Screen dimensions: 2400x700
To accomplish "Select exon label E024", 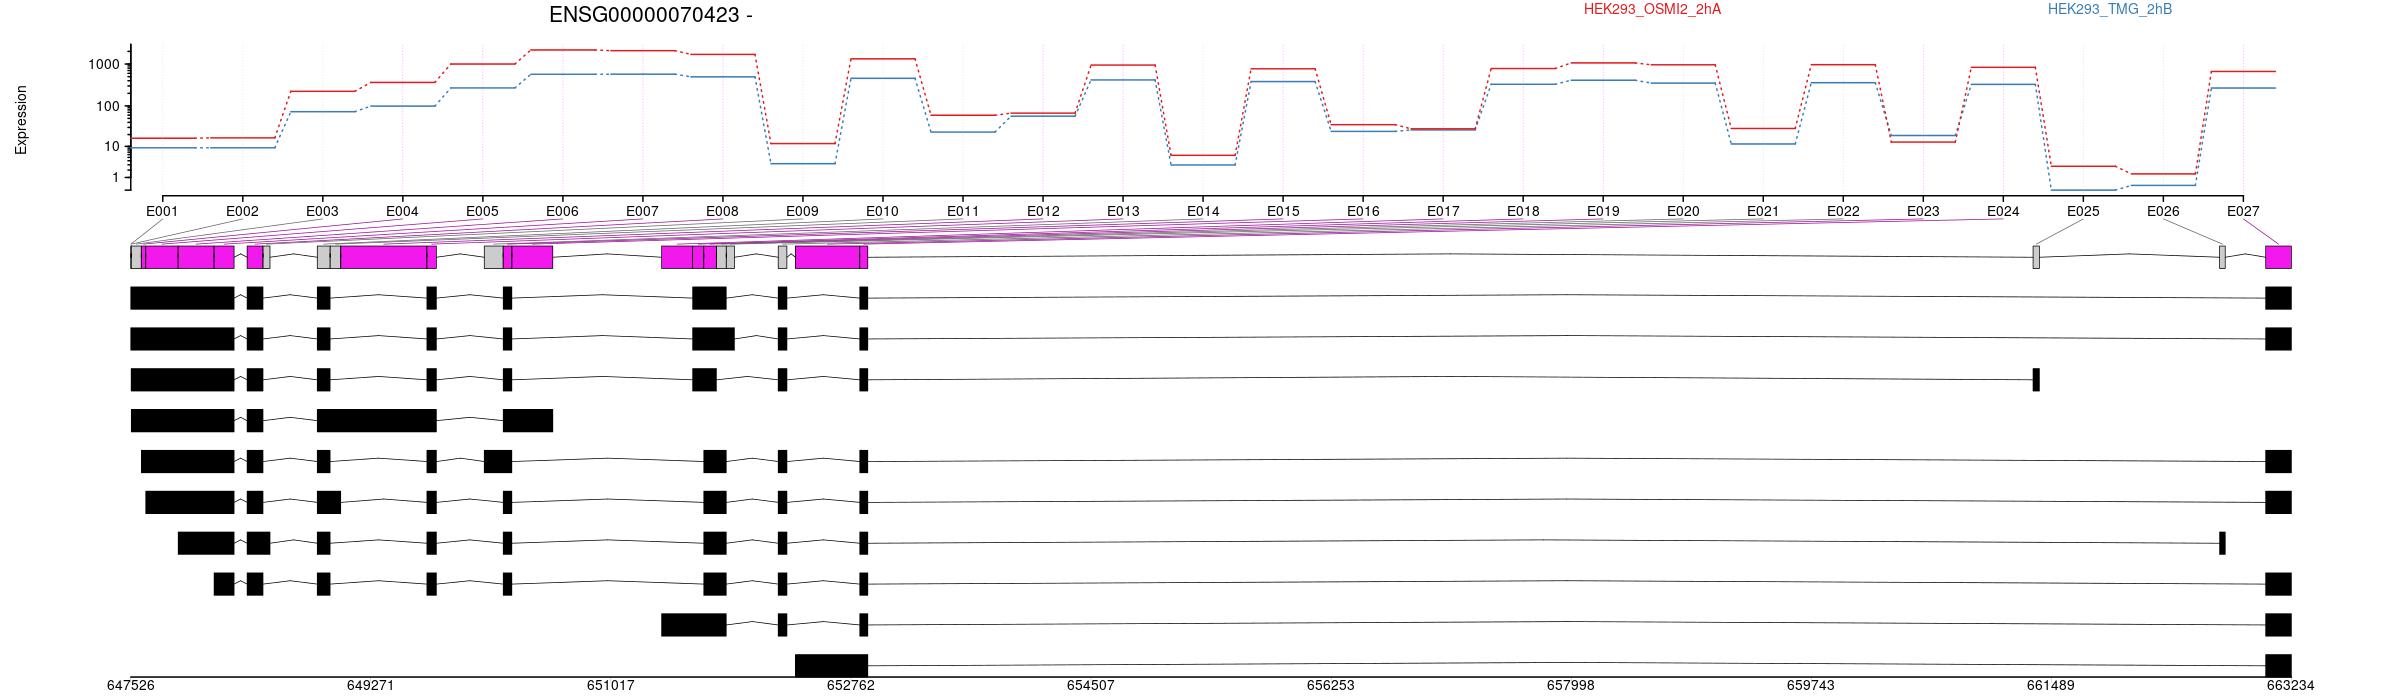I will 2003,212.
